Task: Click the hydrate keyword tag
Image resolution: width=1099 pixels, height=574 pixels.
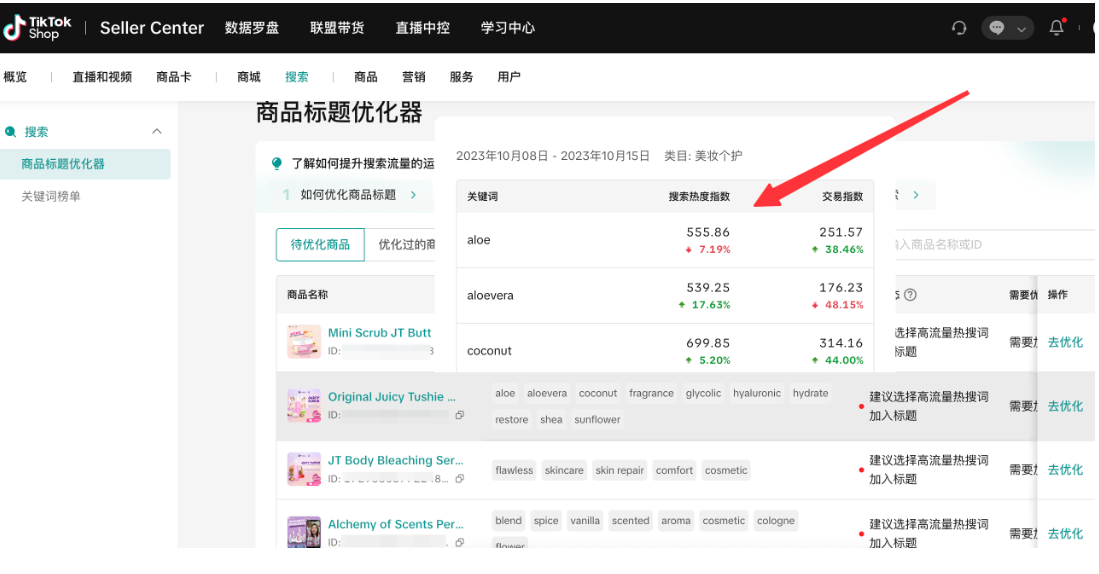Action: tap(810, 393)
